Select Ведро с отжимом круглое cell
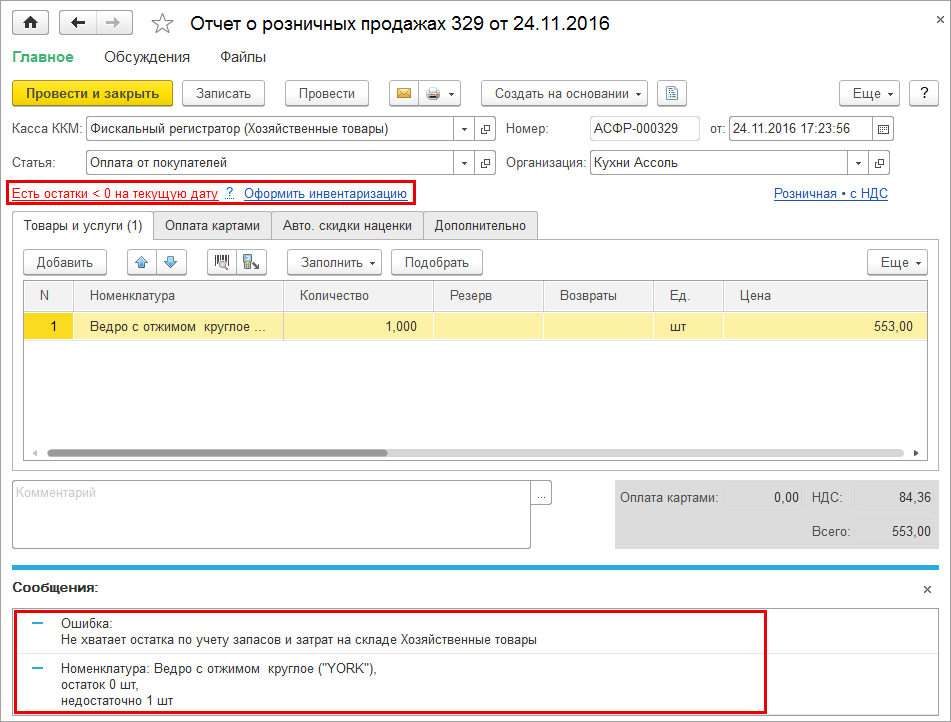The width and height of the screenshot is (951, 722). (x=178, y=326)
